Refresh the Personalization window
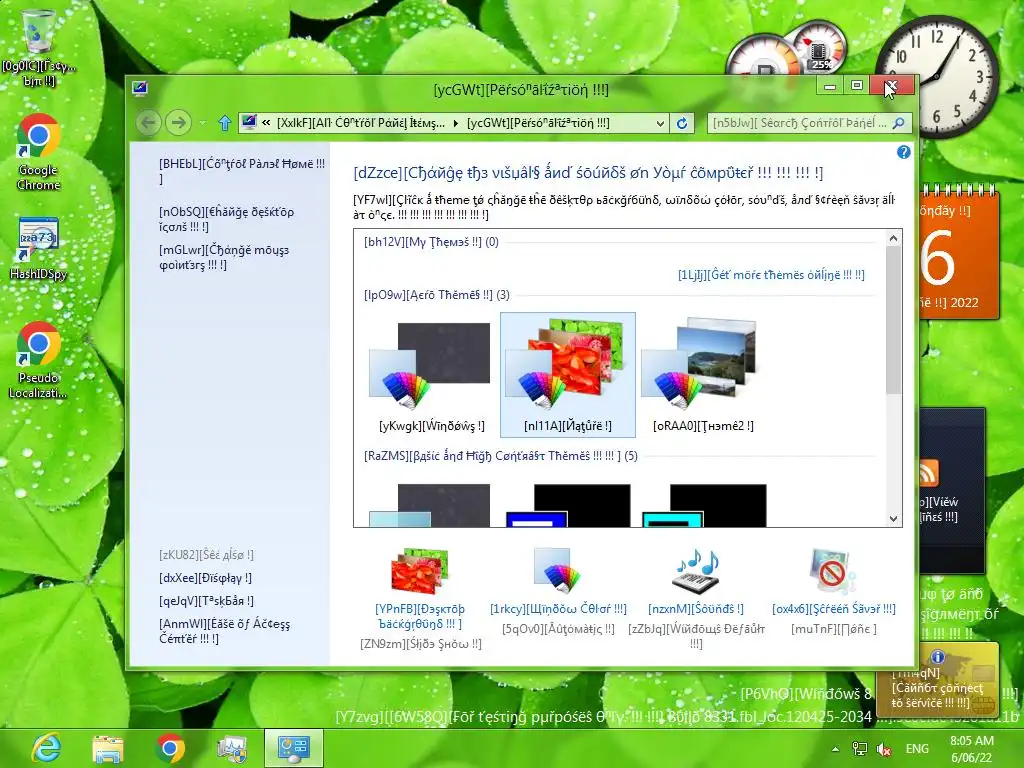The height and width of the screenshot is (768, 1024). coord(682,123)
